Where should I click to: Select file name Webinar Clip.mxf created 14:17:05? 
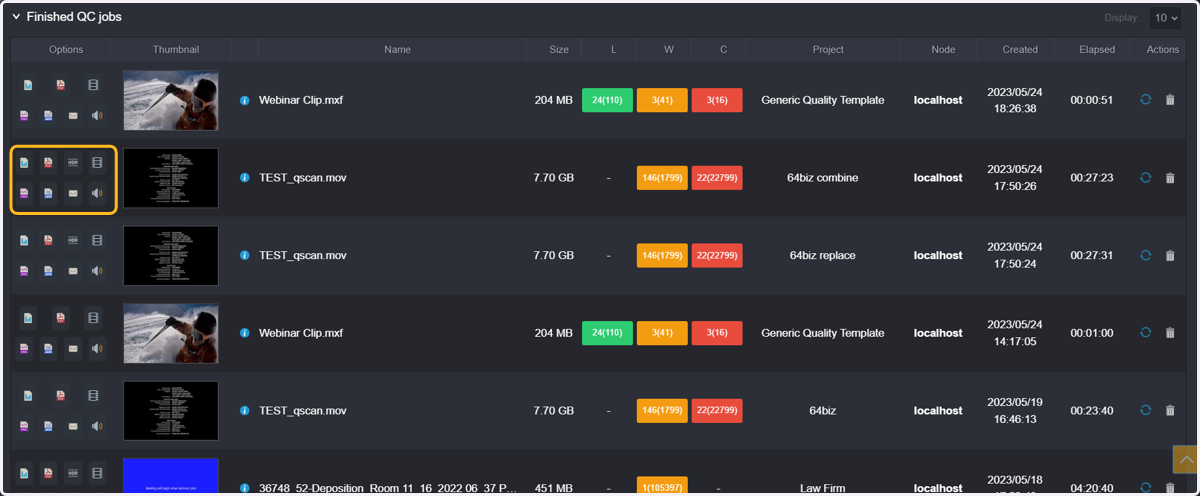point(300,333)
